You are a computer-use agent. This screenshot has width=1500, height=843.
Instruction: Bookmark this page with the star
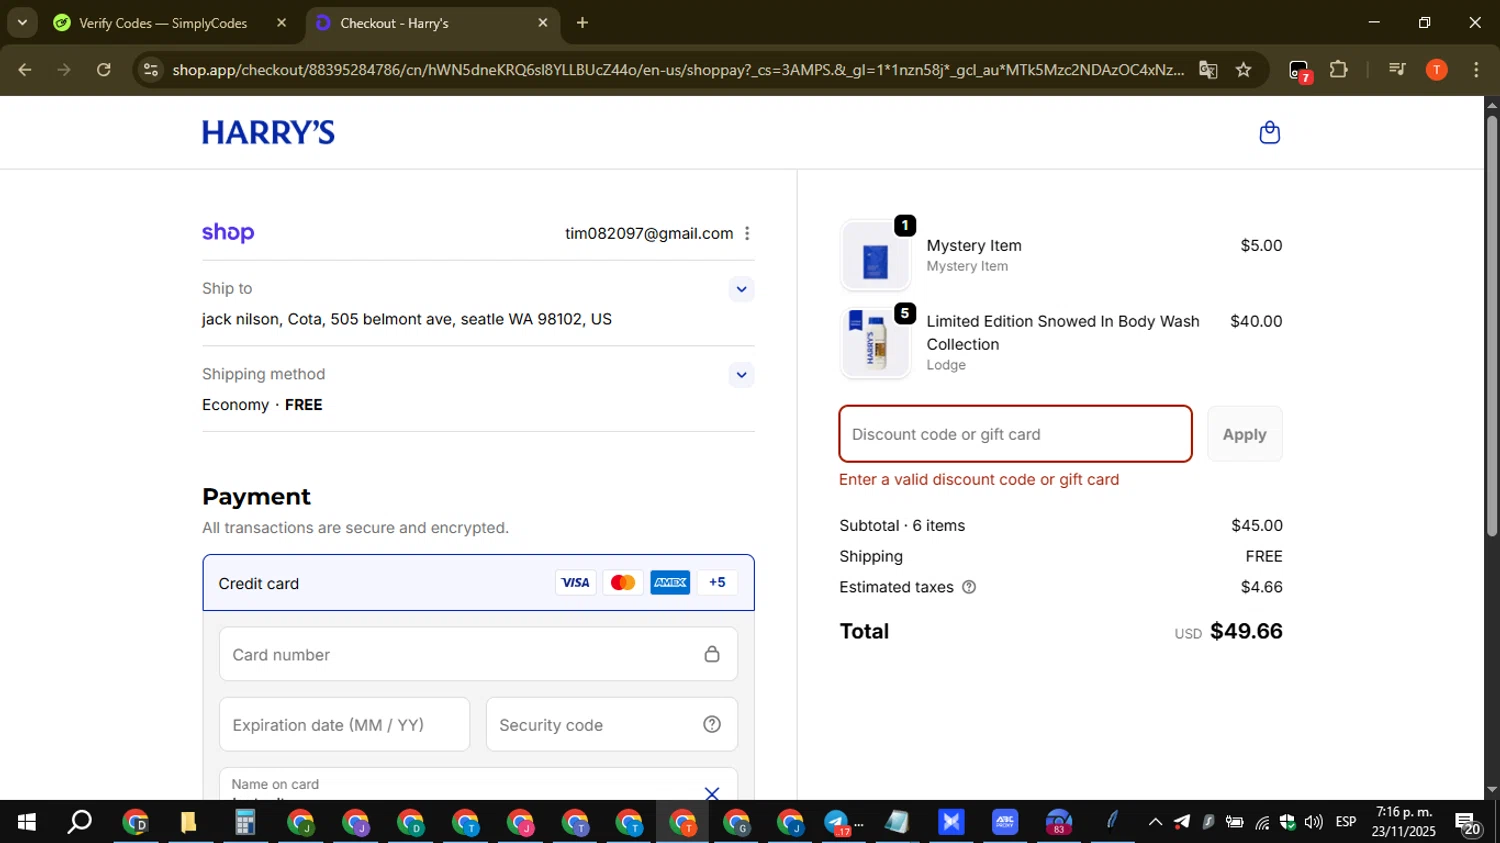click(x=1243, y=70)
